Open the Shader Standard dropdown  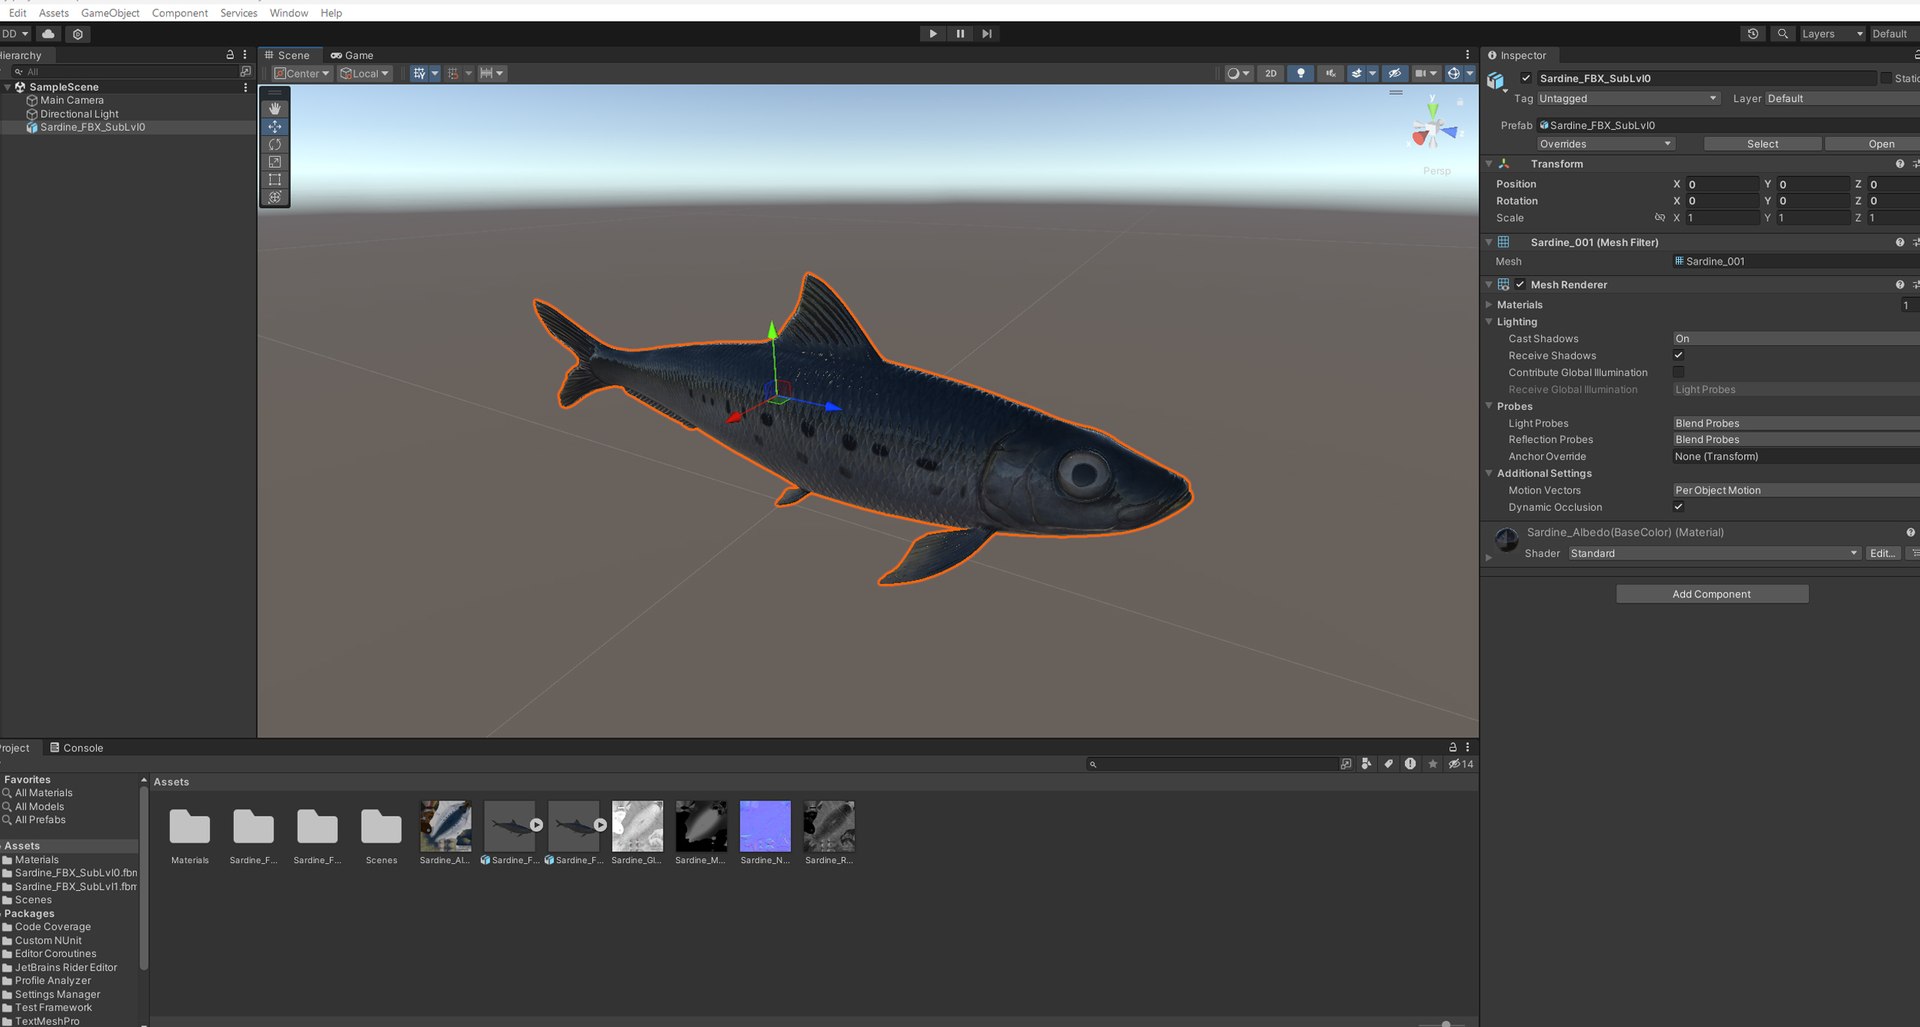coord(1714,553)
